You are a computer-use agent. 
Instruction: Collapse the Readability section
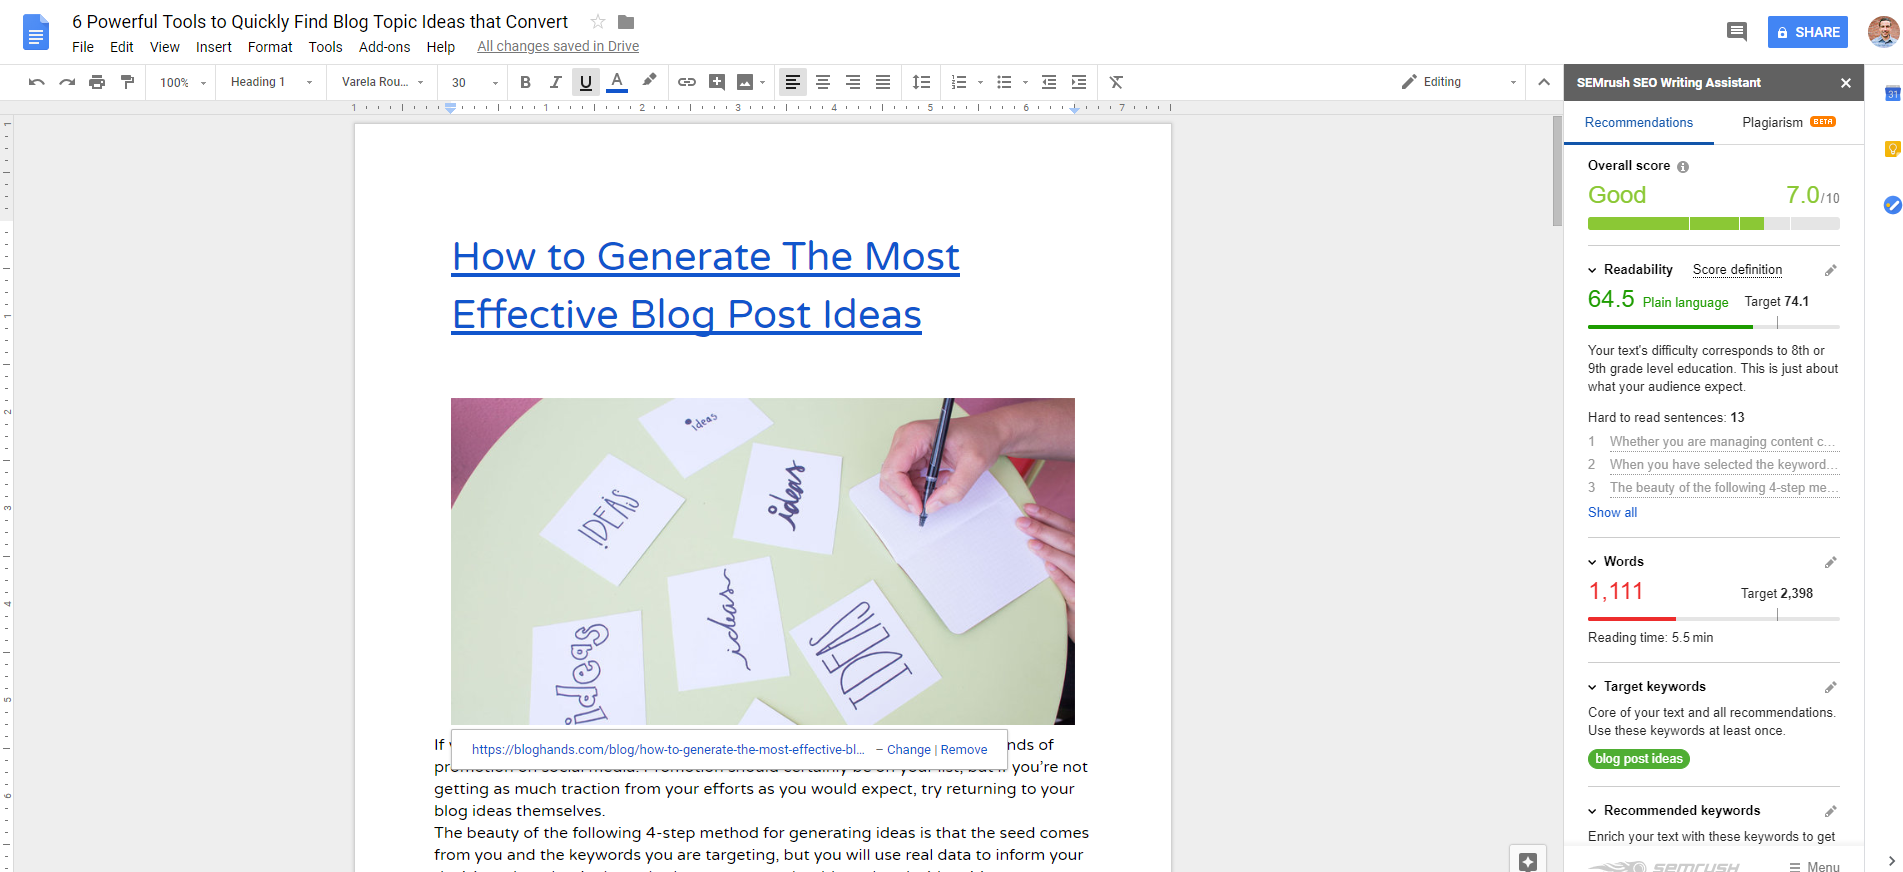point(1593,270)
